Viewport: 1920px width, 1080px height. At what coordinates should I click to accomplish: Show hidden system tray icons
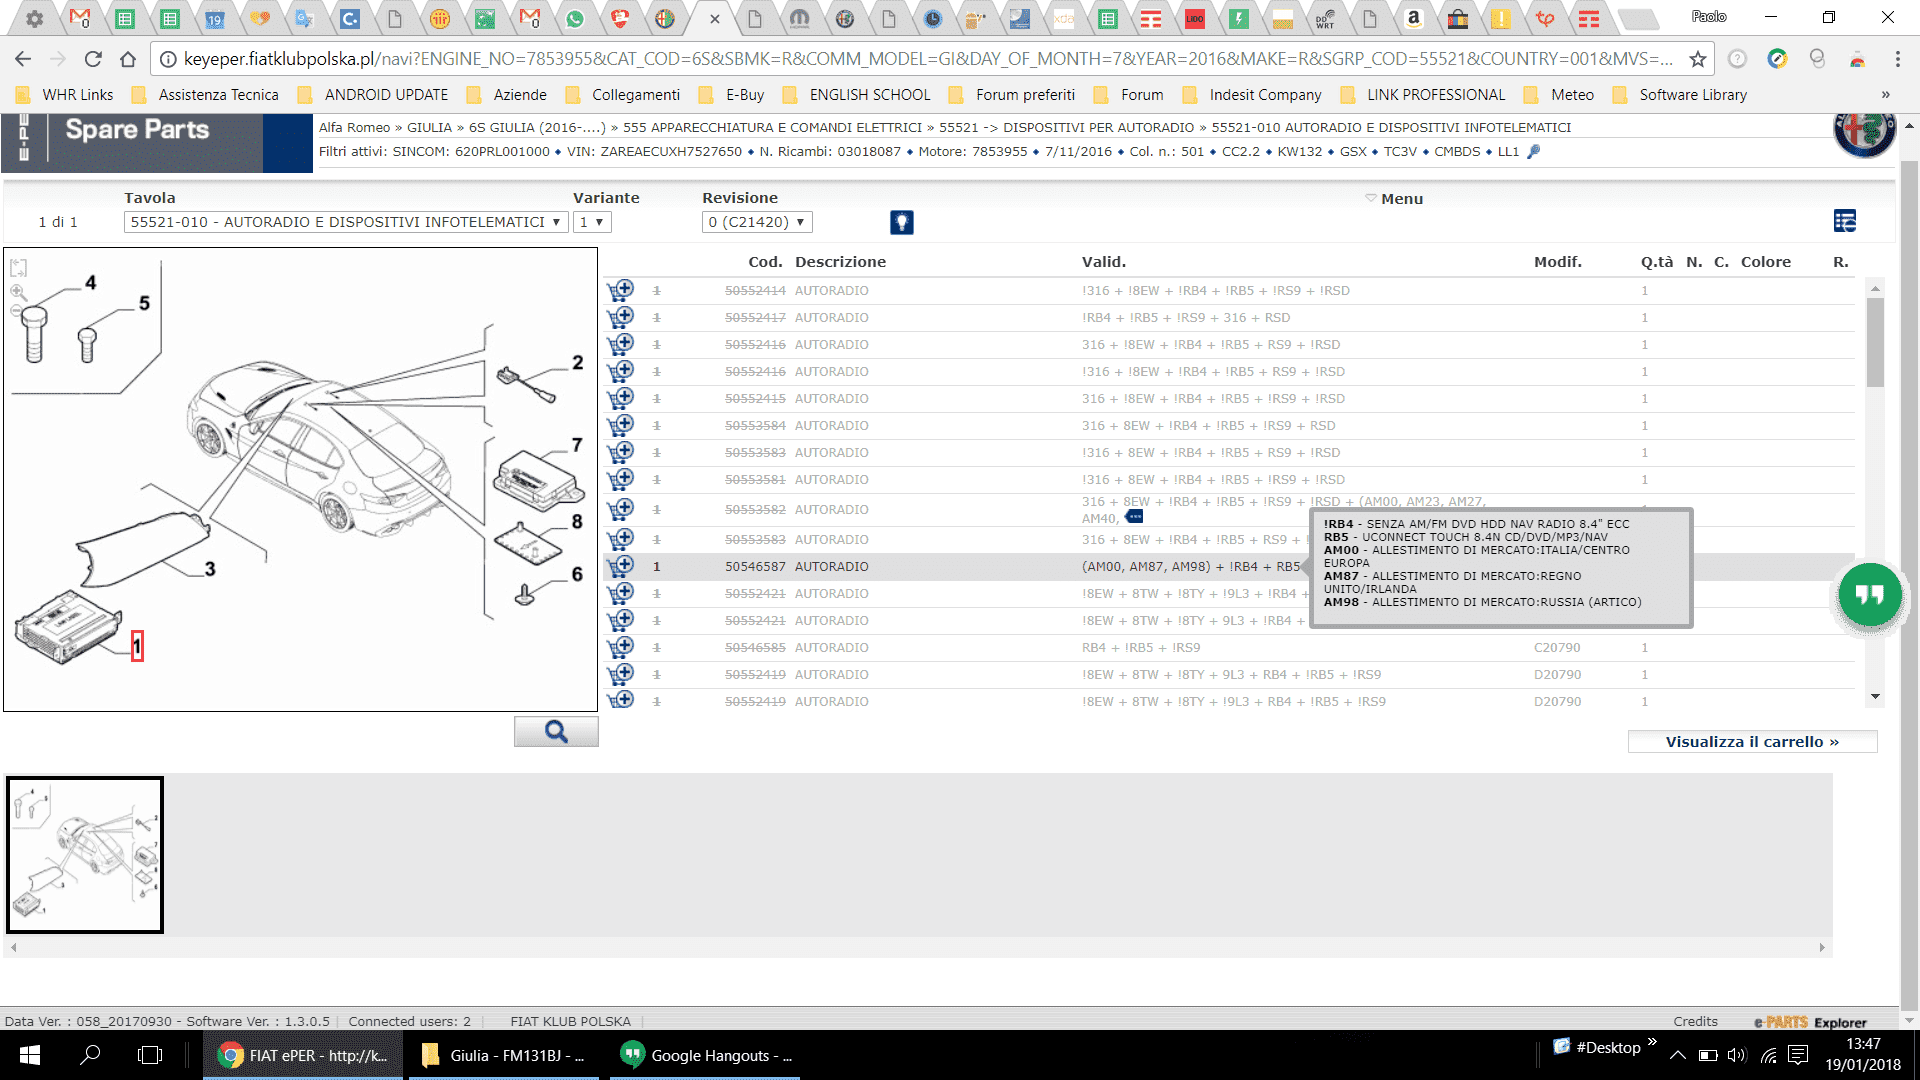point(1678,1055)
